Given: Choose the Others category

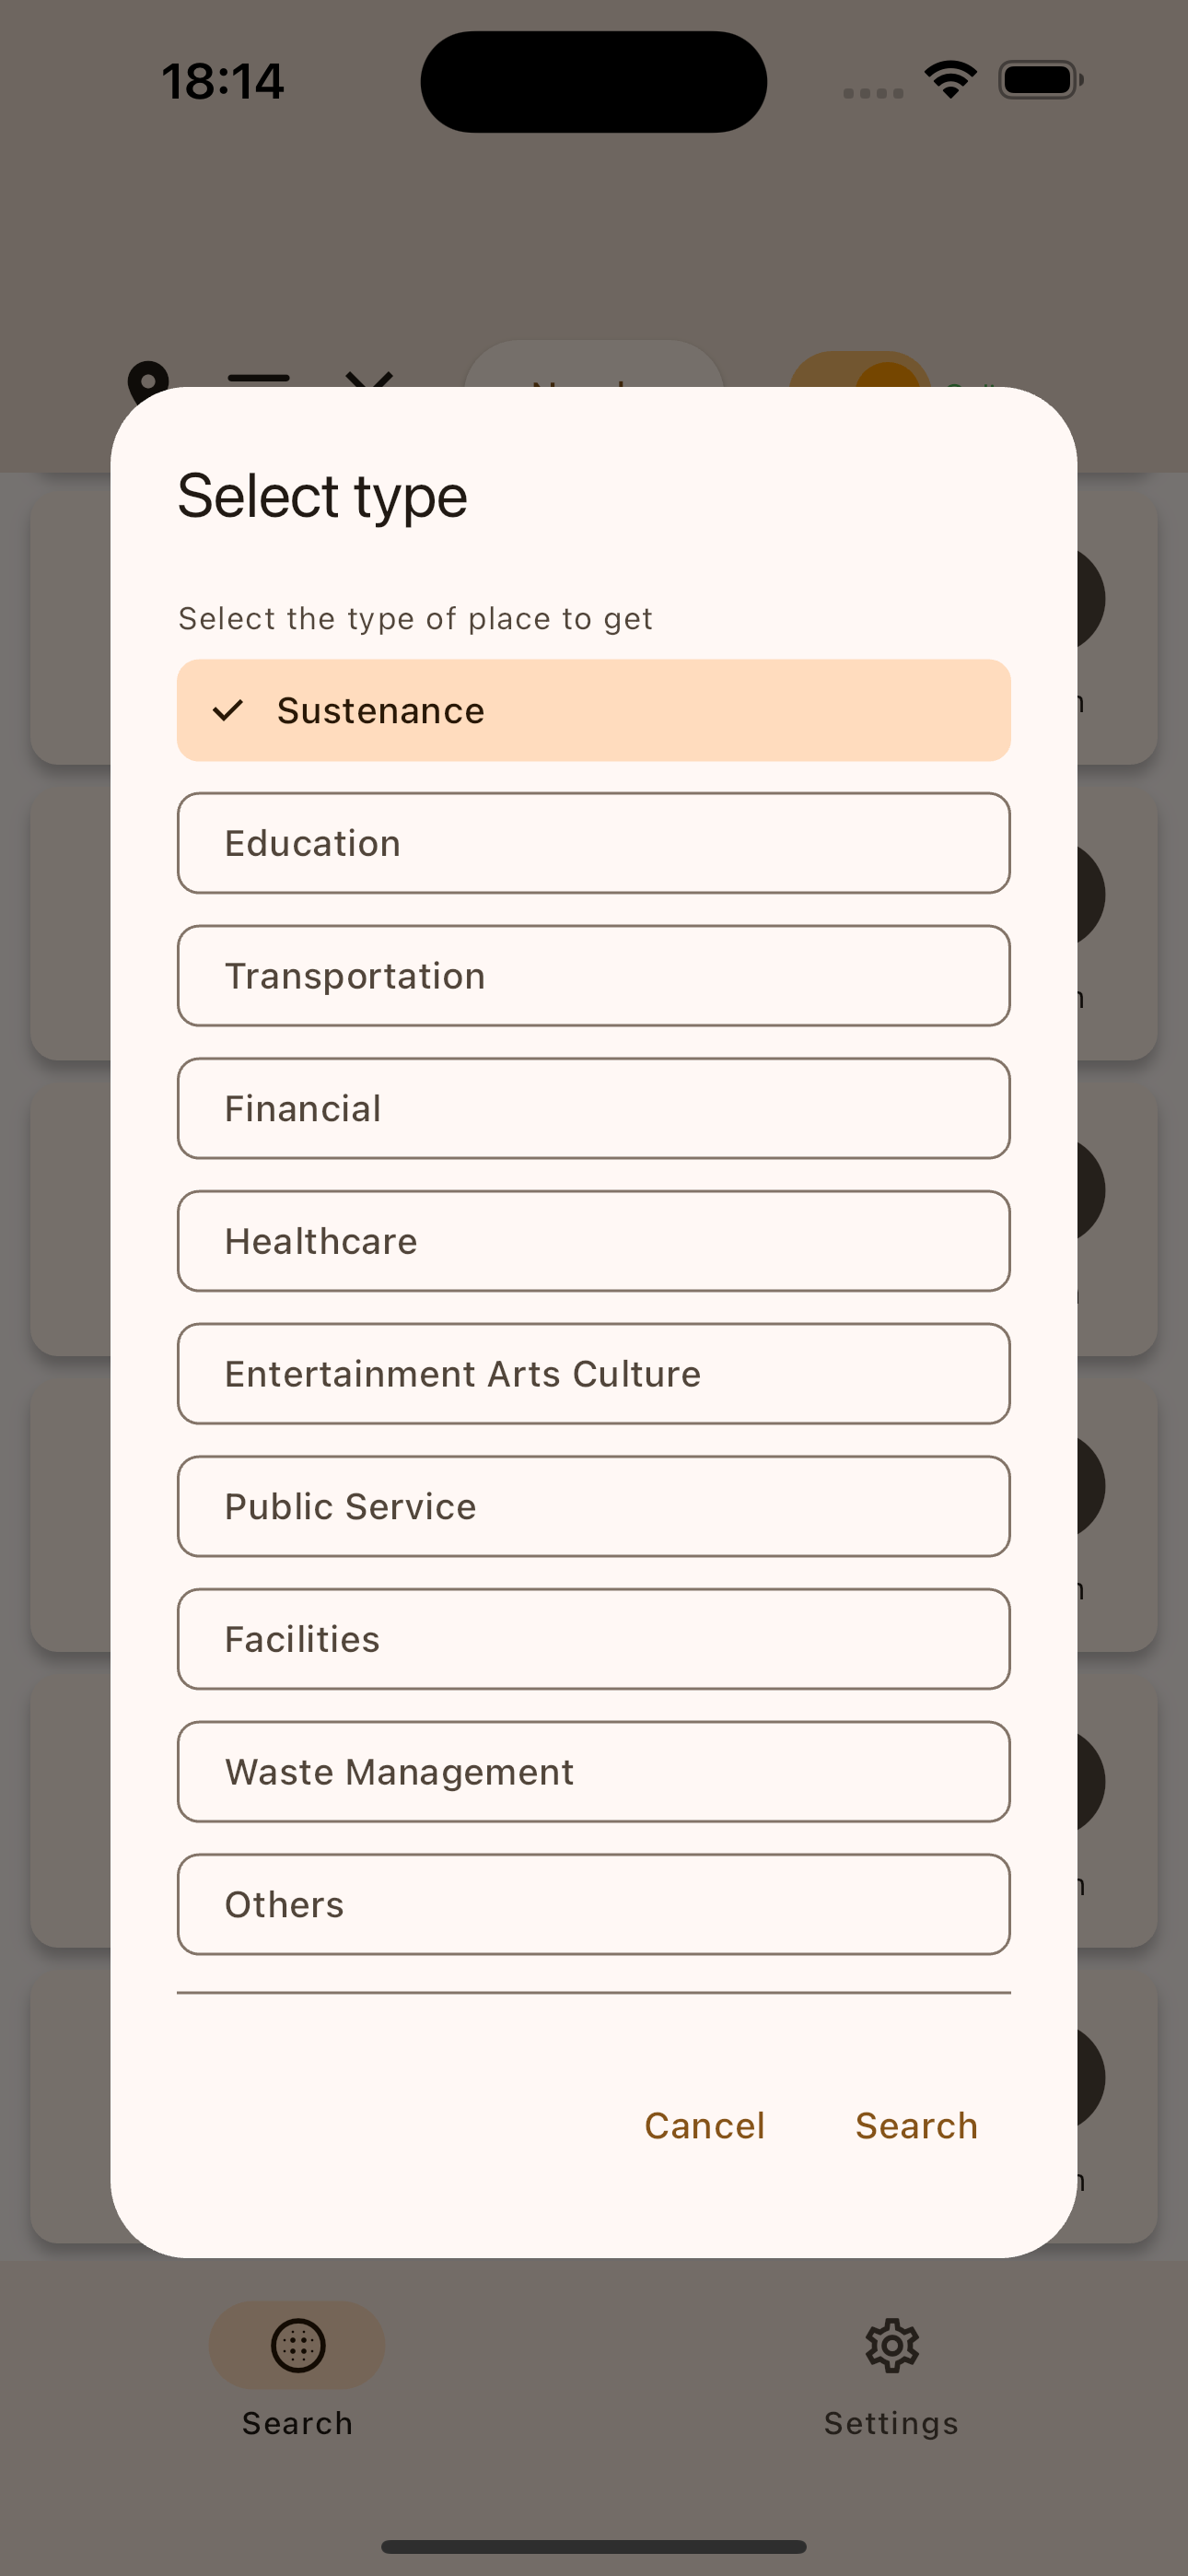Looking at the screenshot, I should (x=593, y=1904).
